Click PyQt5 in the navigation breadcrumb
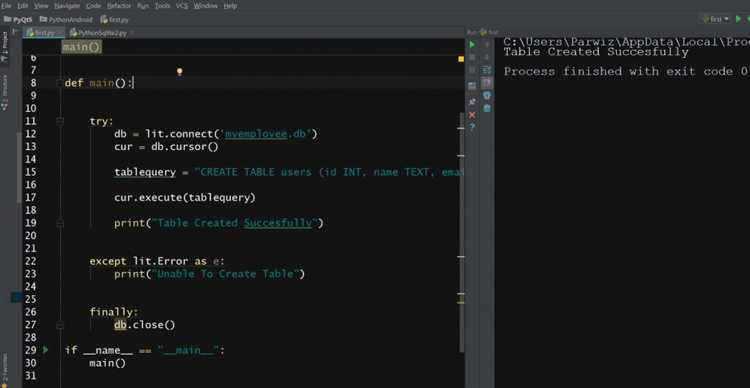Viewport: 750px width, 388px height. pos(18,20)
